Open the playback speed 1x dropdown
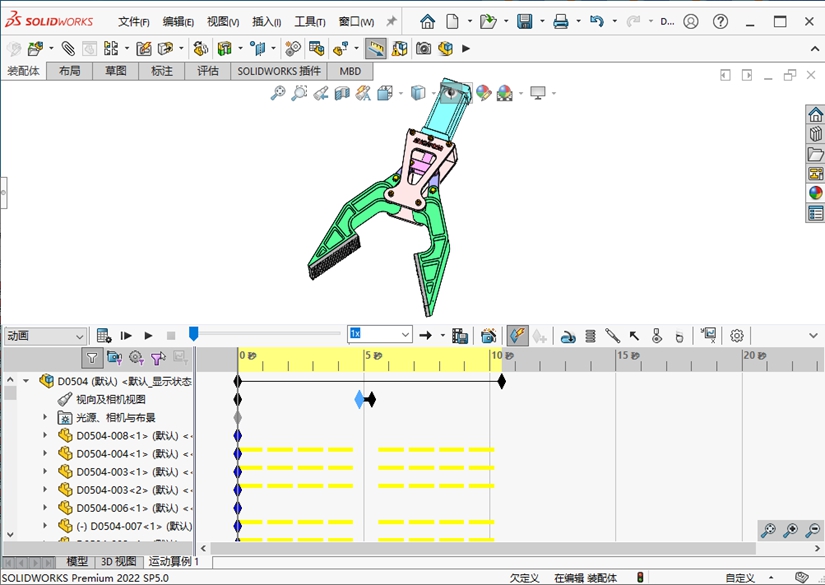The height and width of the screenshot is (585, 825). tap(380, 334)
